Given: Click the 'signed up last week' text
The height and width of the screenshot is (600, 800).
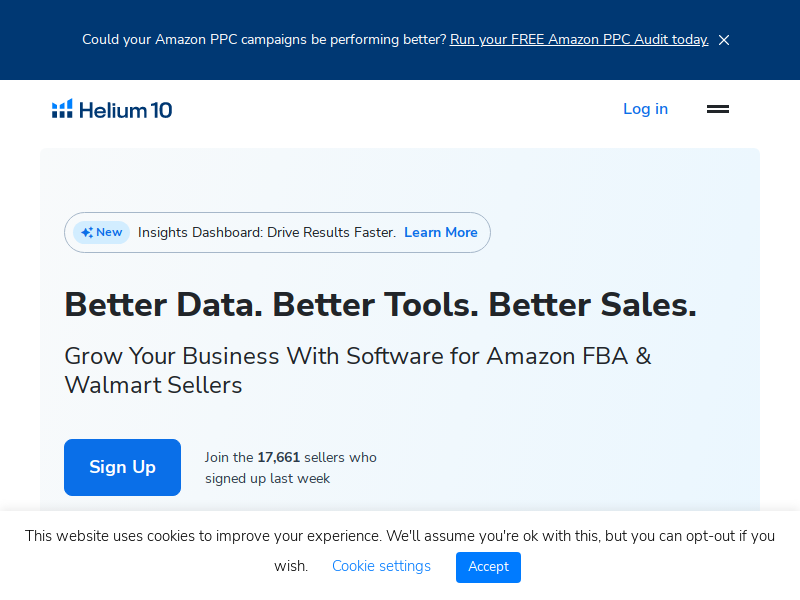Looking at the screenshot, I should 267,479.
